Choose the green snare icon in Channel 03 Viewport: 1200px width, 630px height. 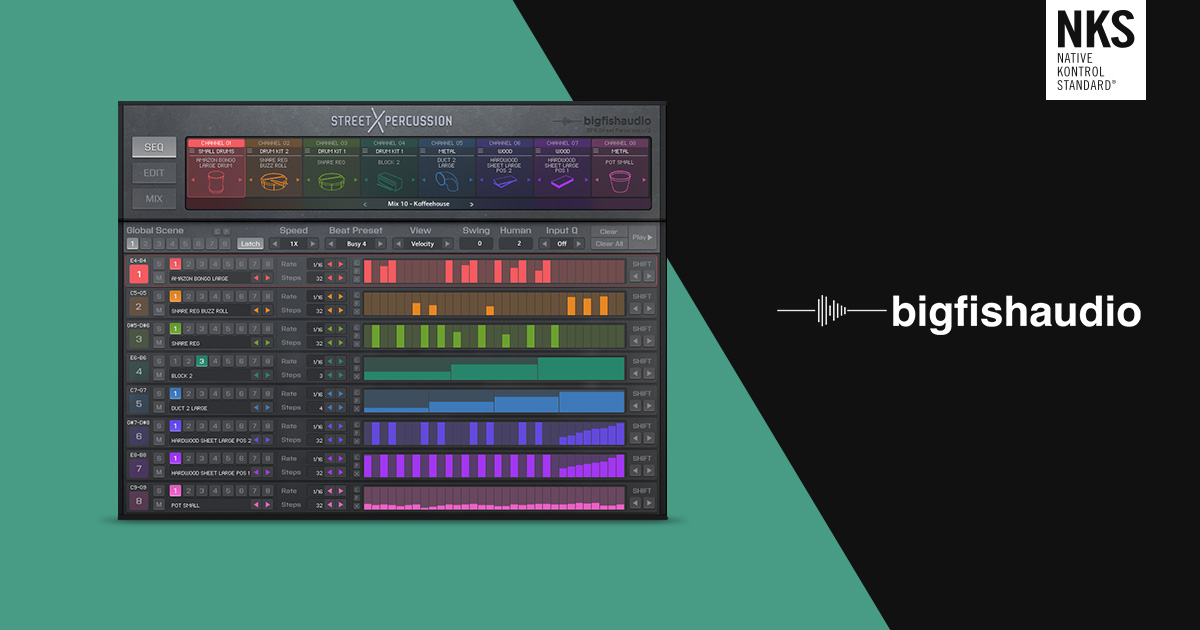(331, 182)
